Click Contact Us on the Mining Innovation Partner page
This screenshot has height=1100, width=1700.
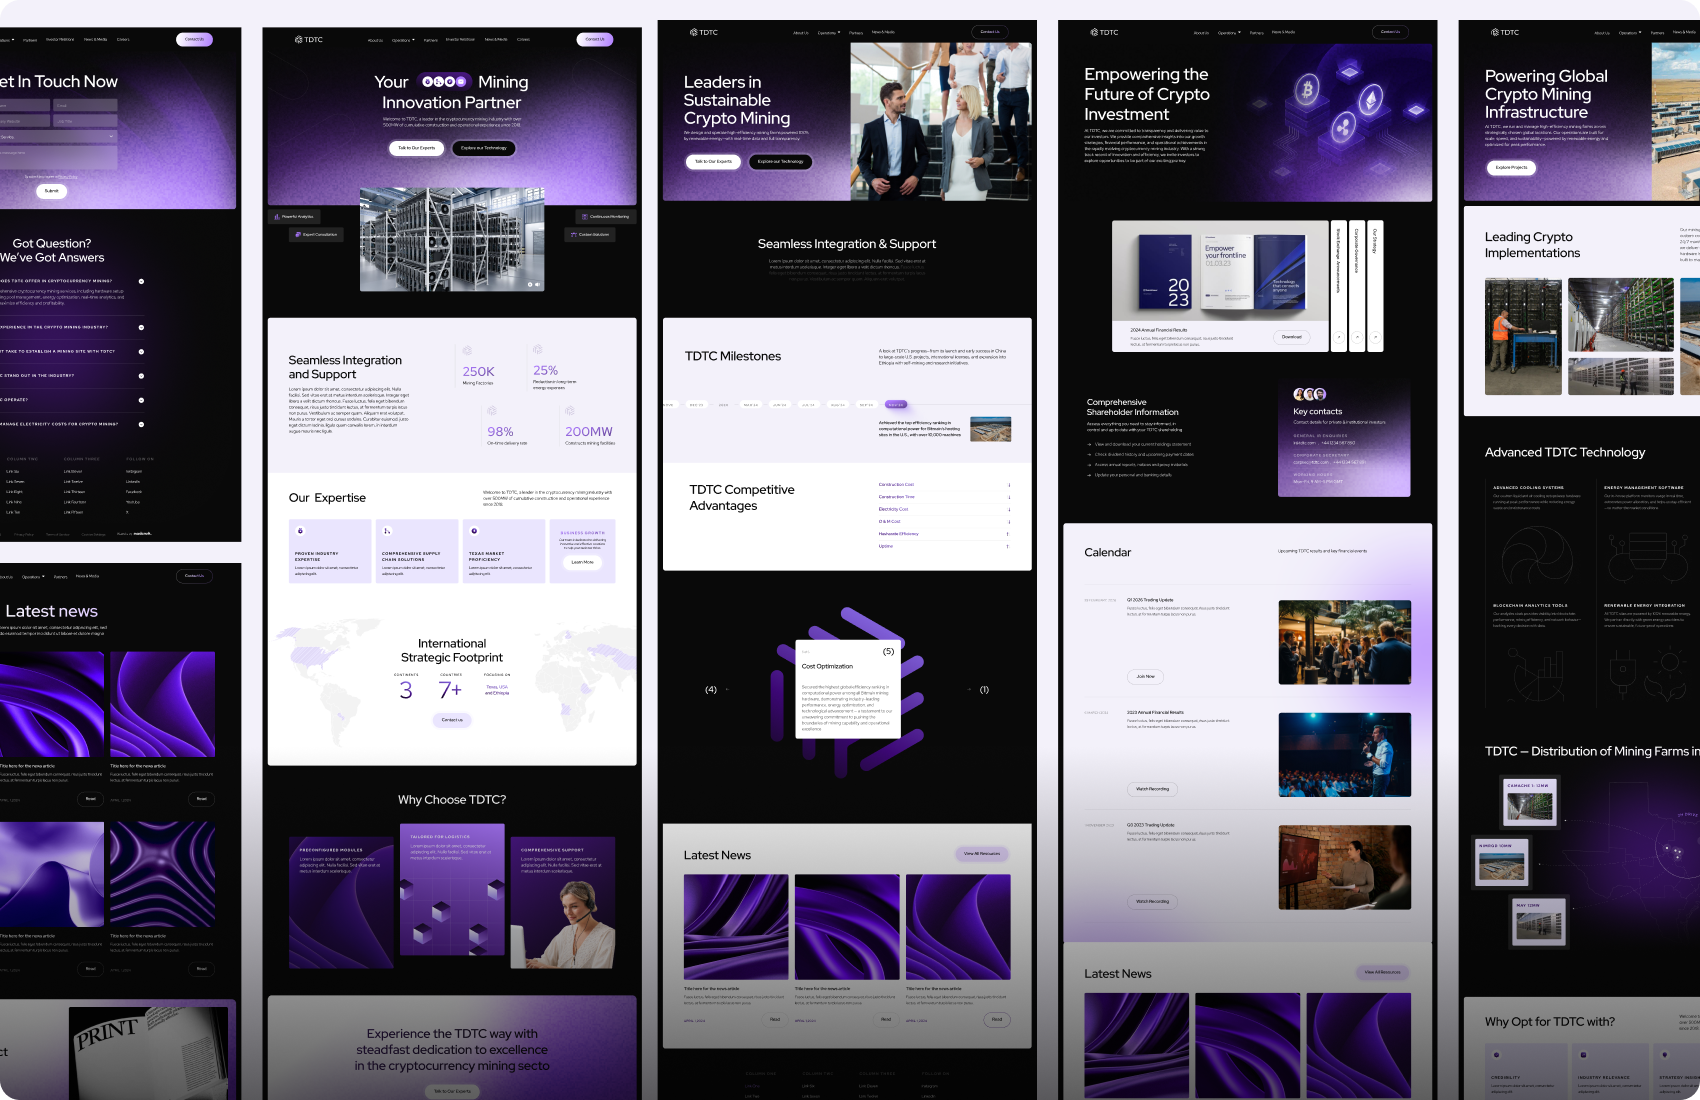click(595, 40)
